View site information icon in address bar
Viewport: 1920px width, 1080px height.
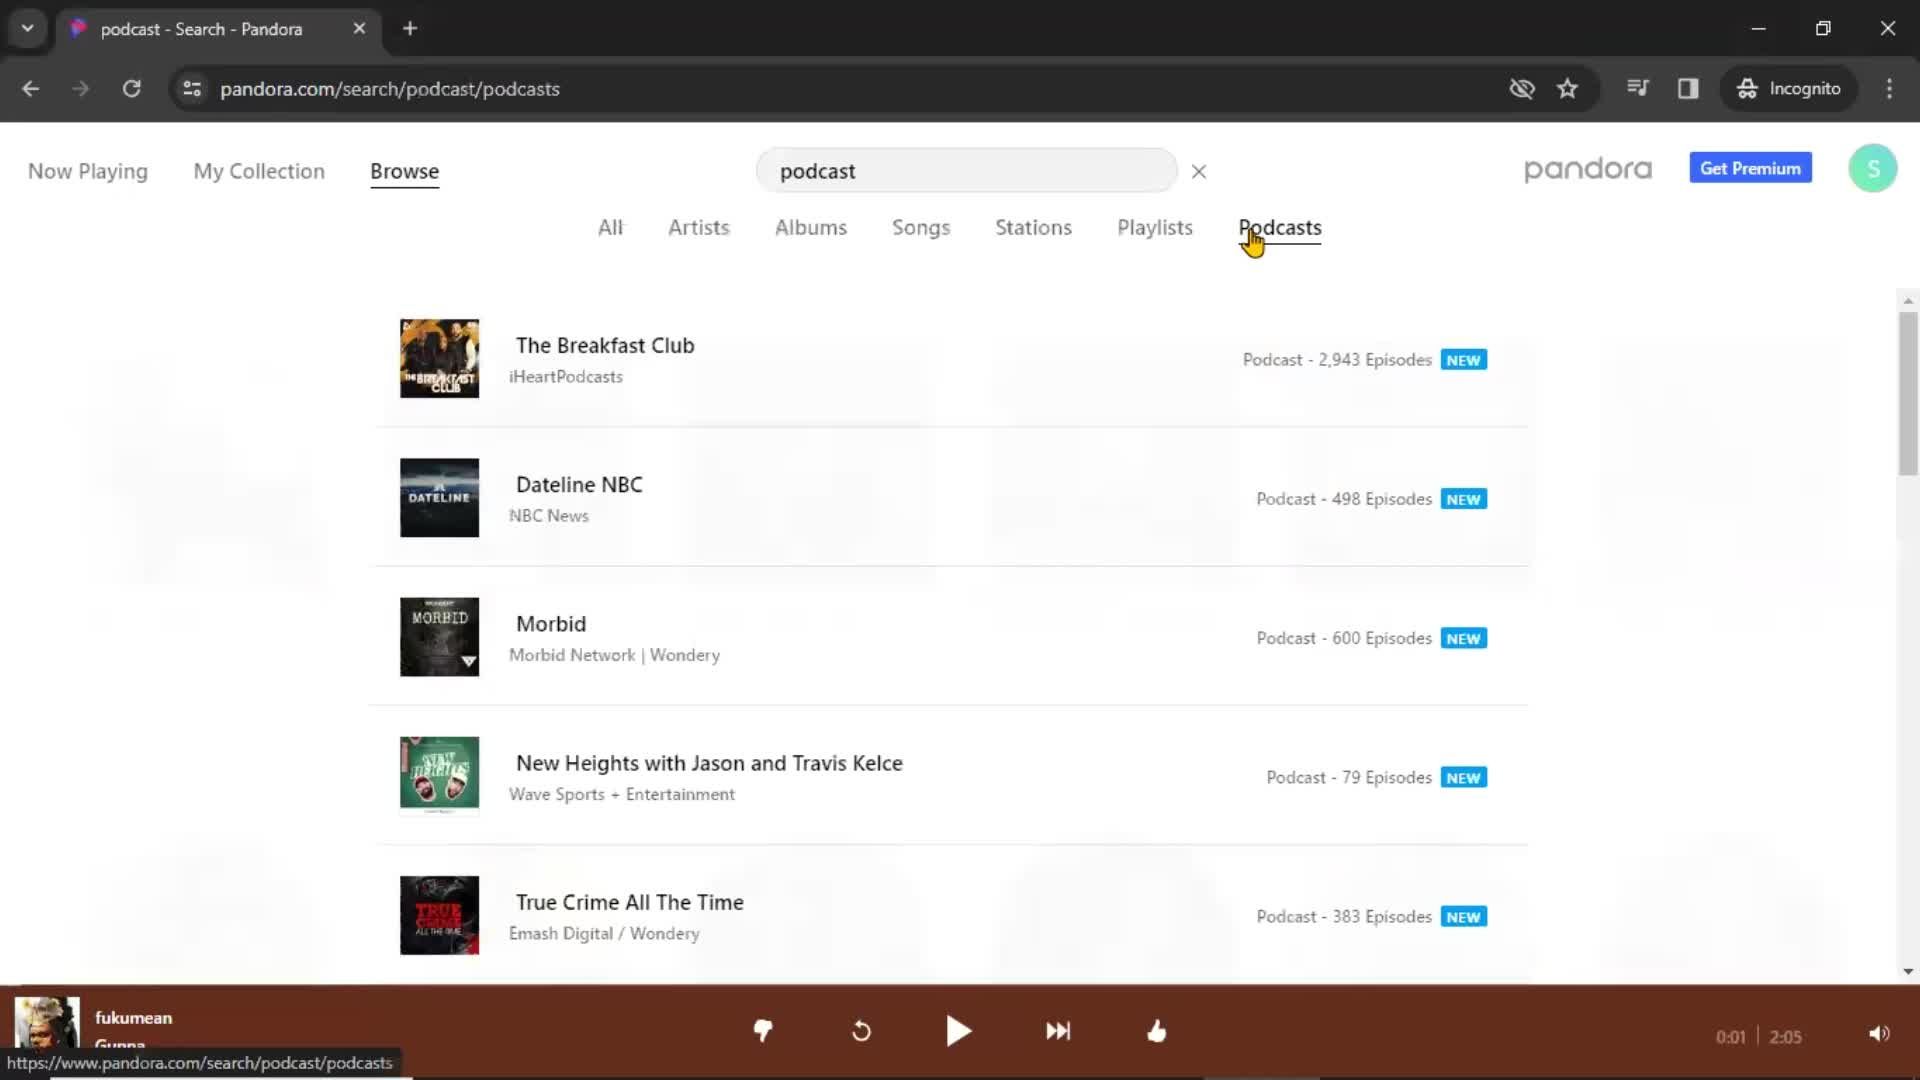192,89
